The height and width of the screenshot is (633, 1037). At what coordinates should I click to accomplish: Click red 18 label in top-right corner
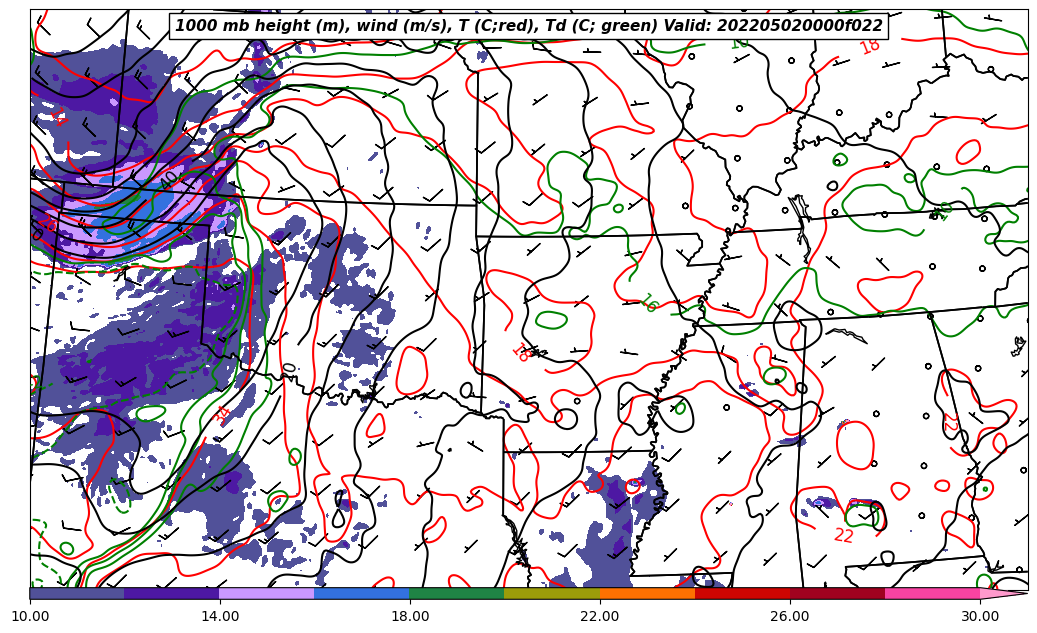coord(870,46)
